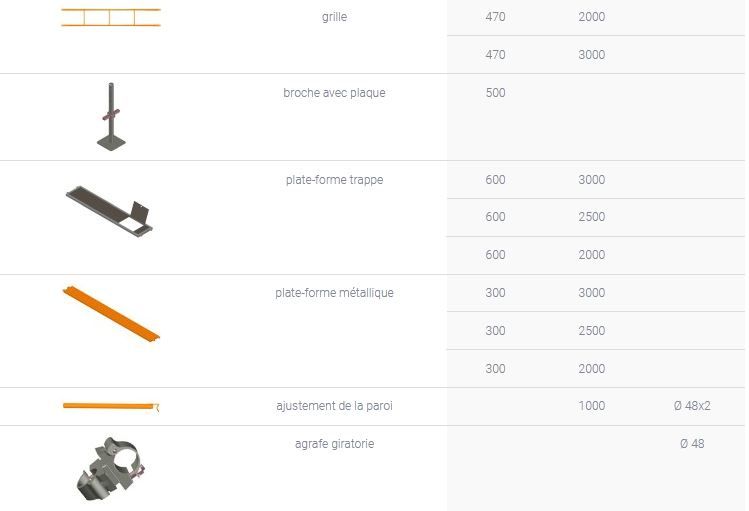Screen dimensions: 749x511
Task: Click the 'grille' product name
Action: coord(334,17)
